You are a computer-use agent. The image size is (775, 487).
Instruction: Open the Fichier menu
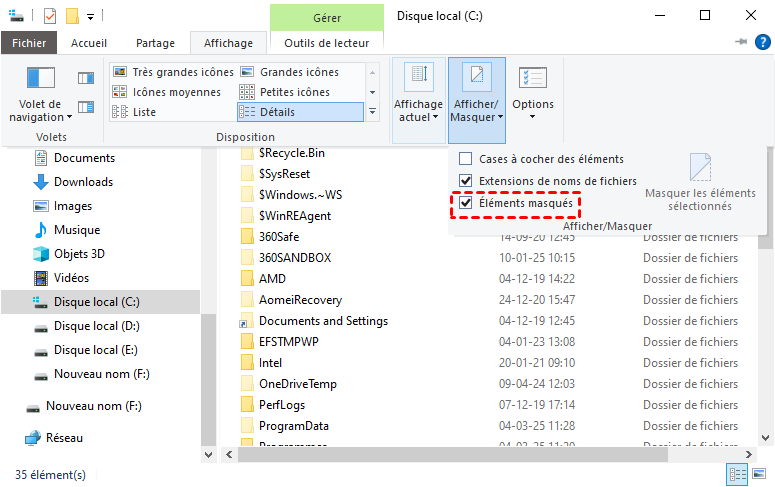(x=29, y=43)
